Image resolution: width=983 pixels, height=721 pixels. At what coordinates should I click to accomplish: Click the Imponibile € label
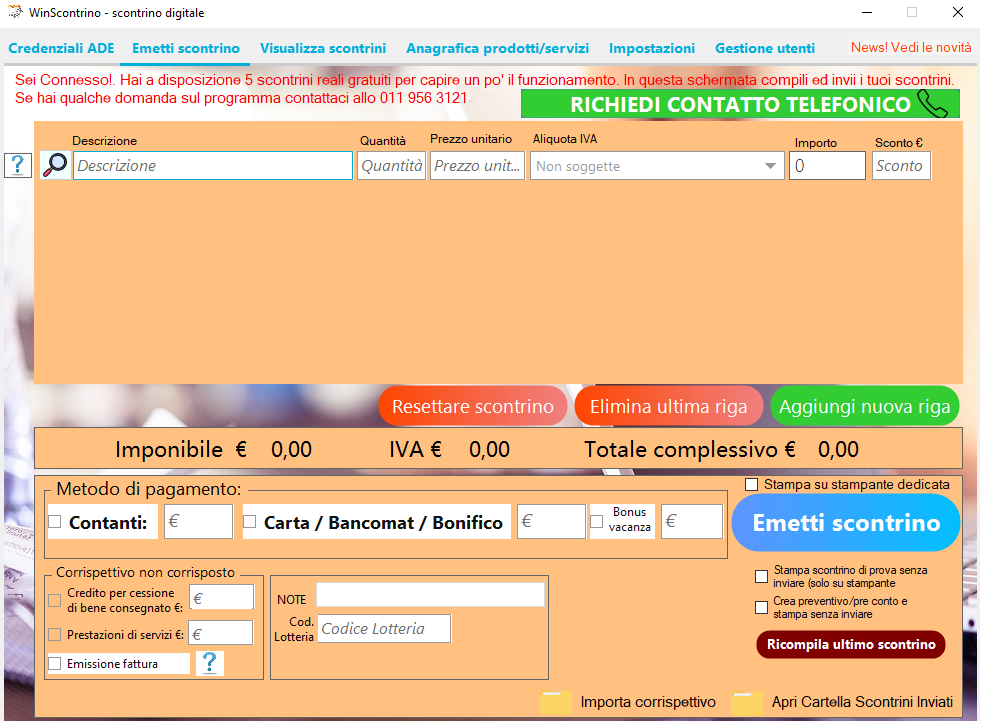(181, 450)
